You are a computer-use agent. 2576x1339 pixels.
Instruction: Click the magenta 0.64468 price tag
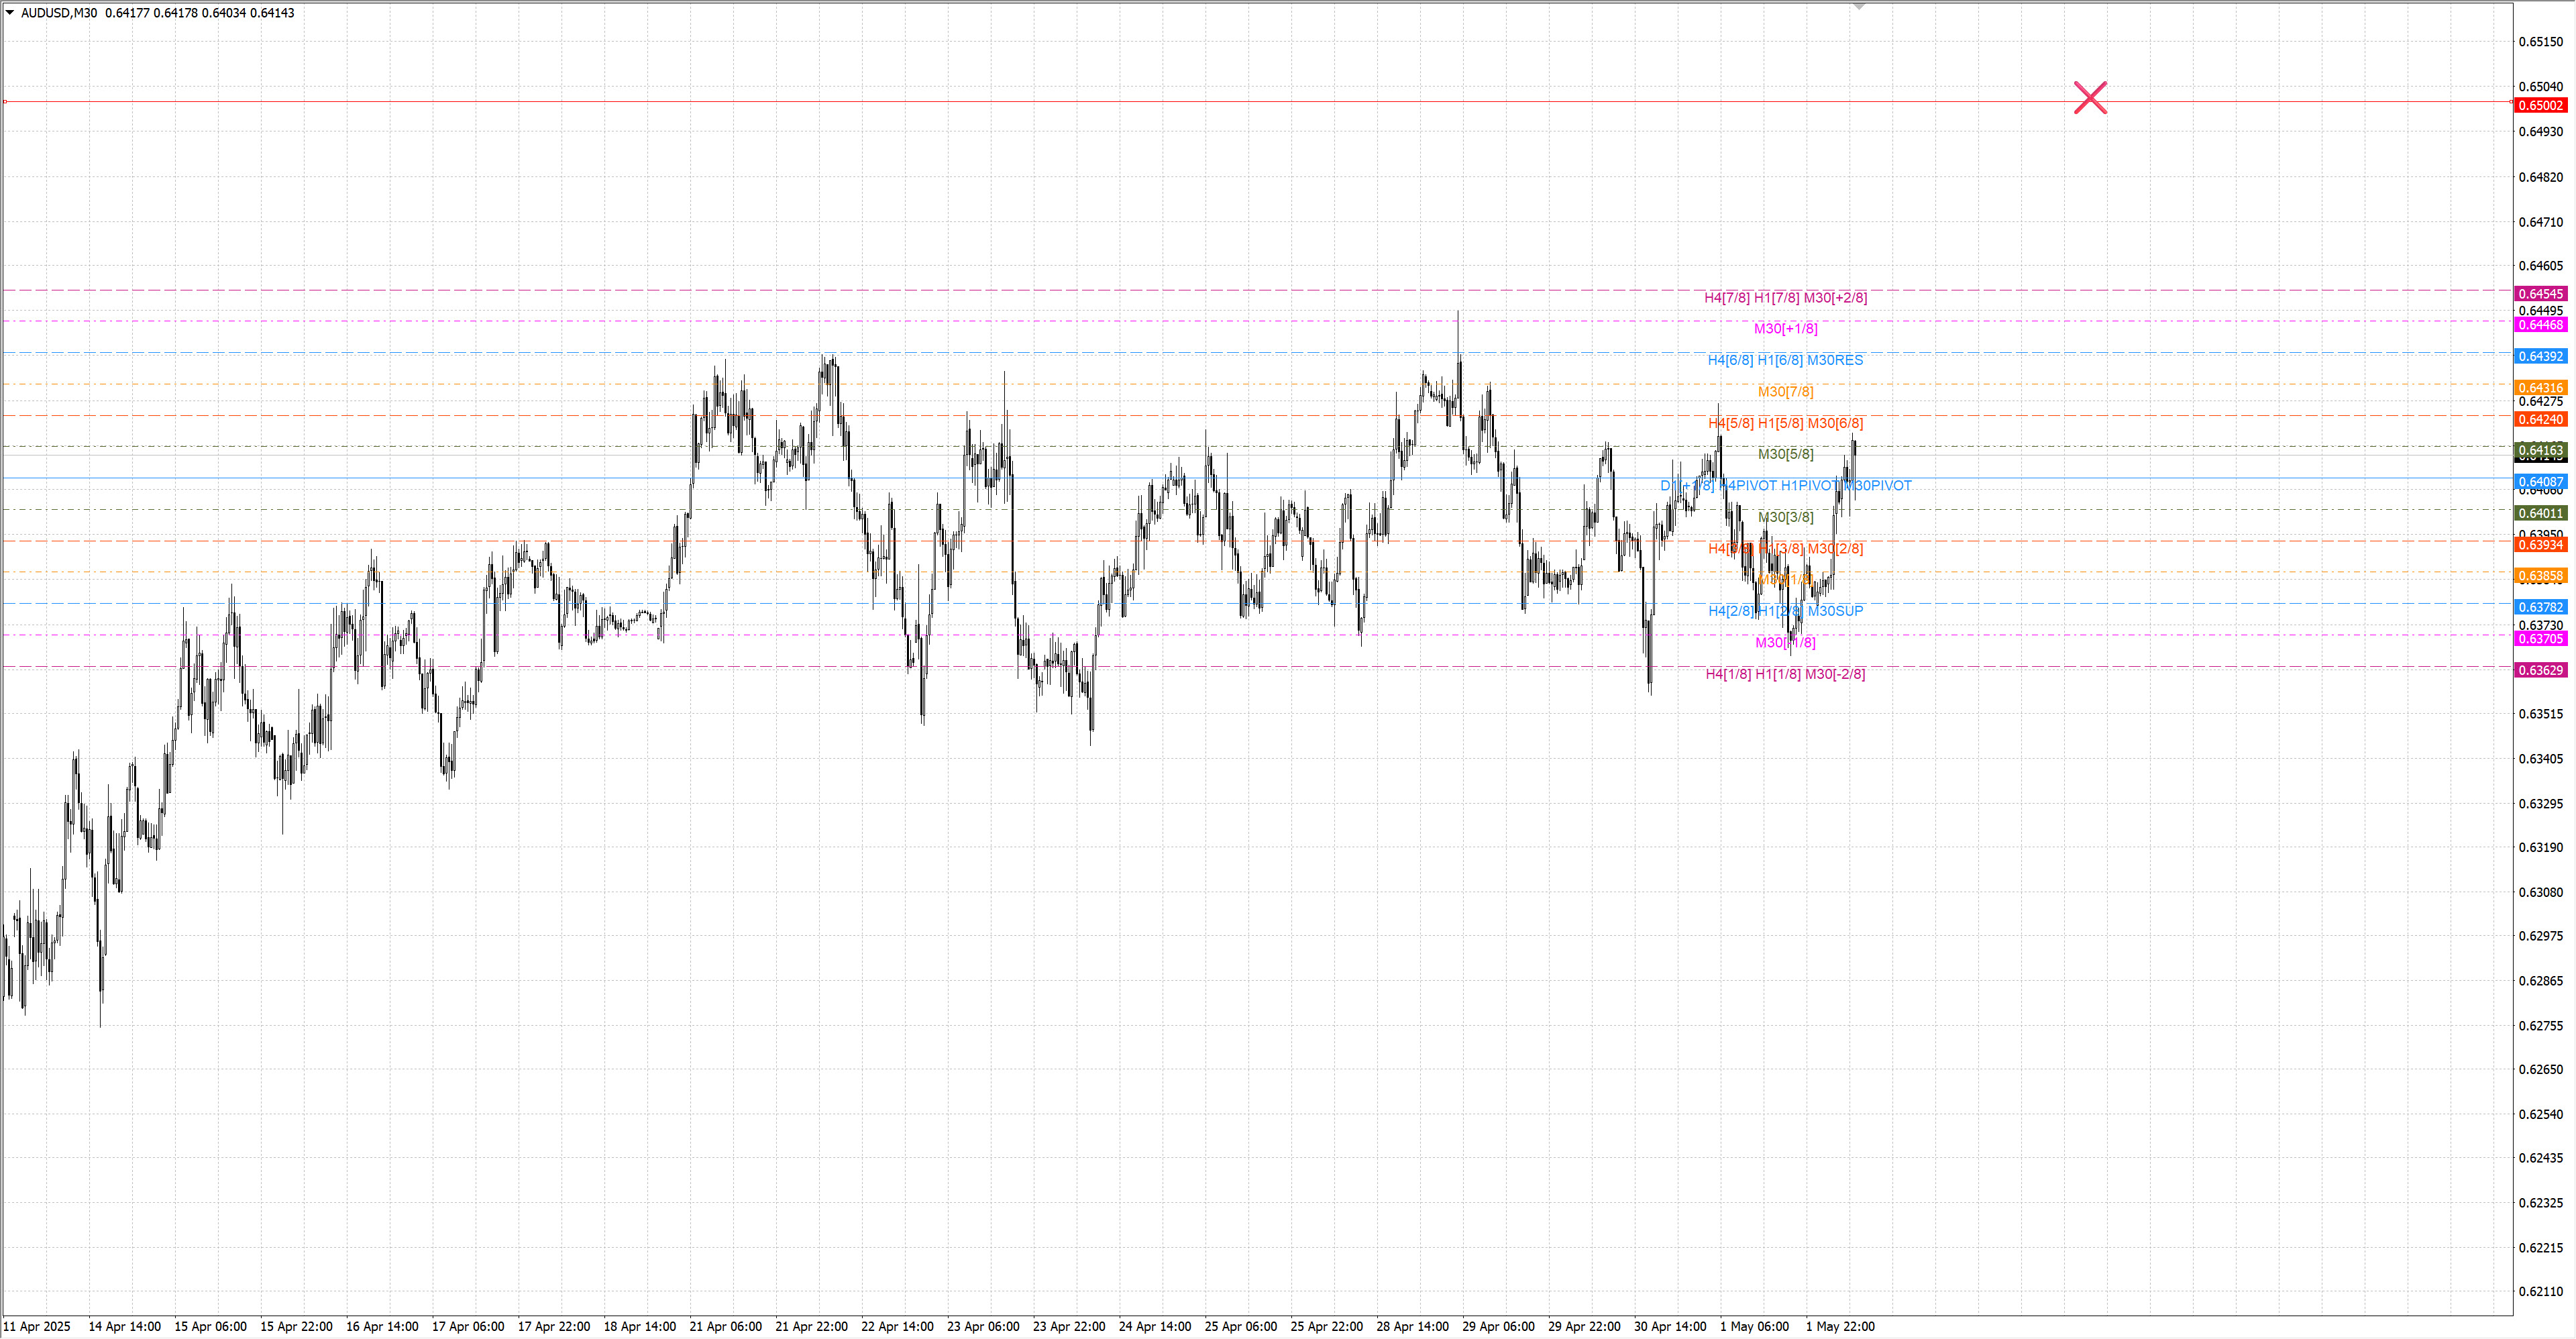[2540, 325]
